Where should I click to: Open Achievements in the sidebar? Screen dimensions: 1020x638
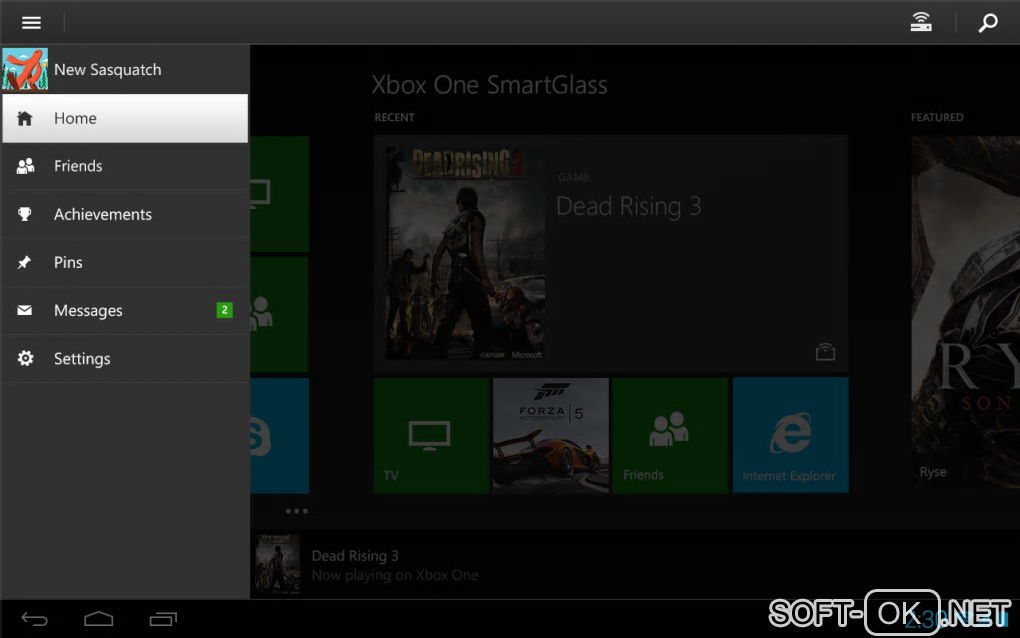point(125,215)
